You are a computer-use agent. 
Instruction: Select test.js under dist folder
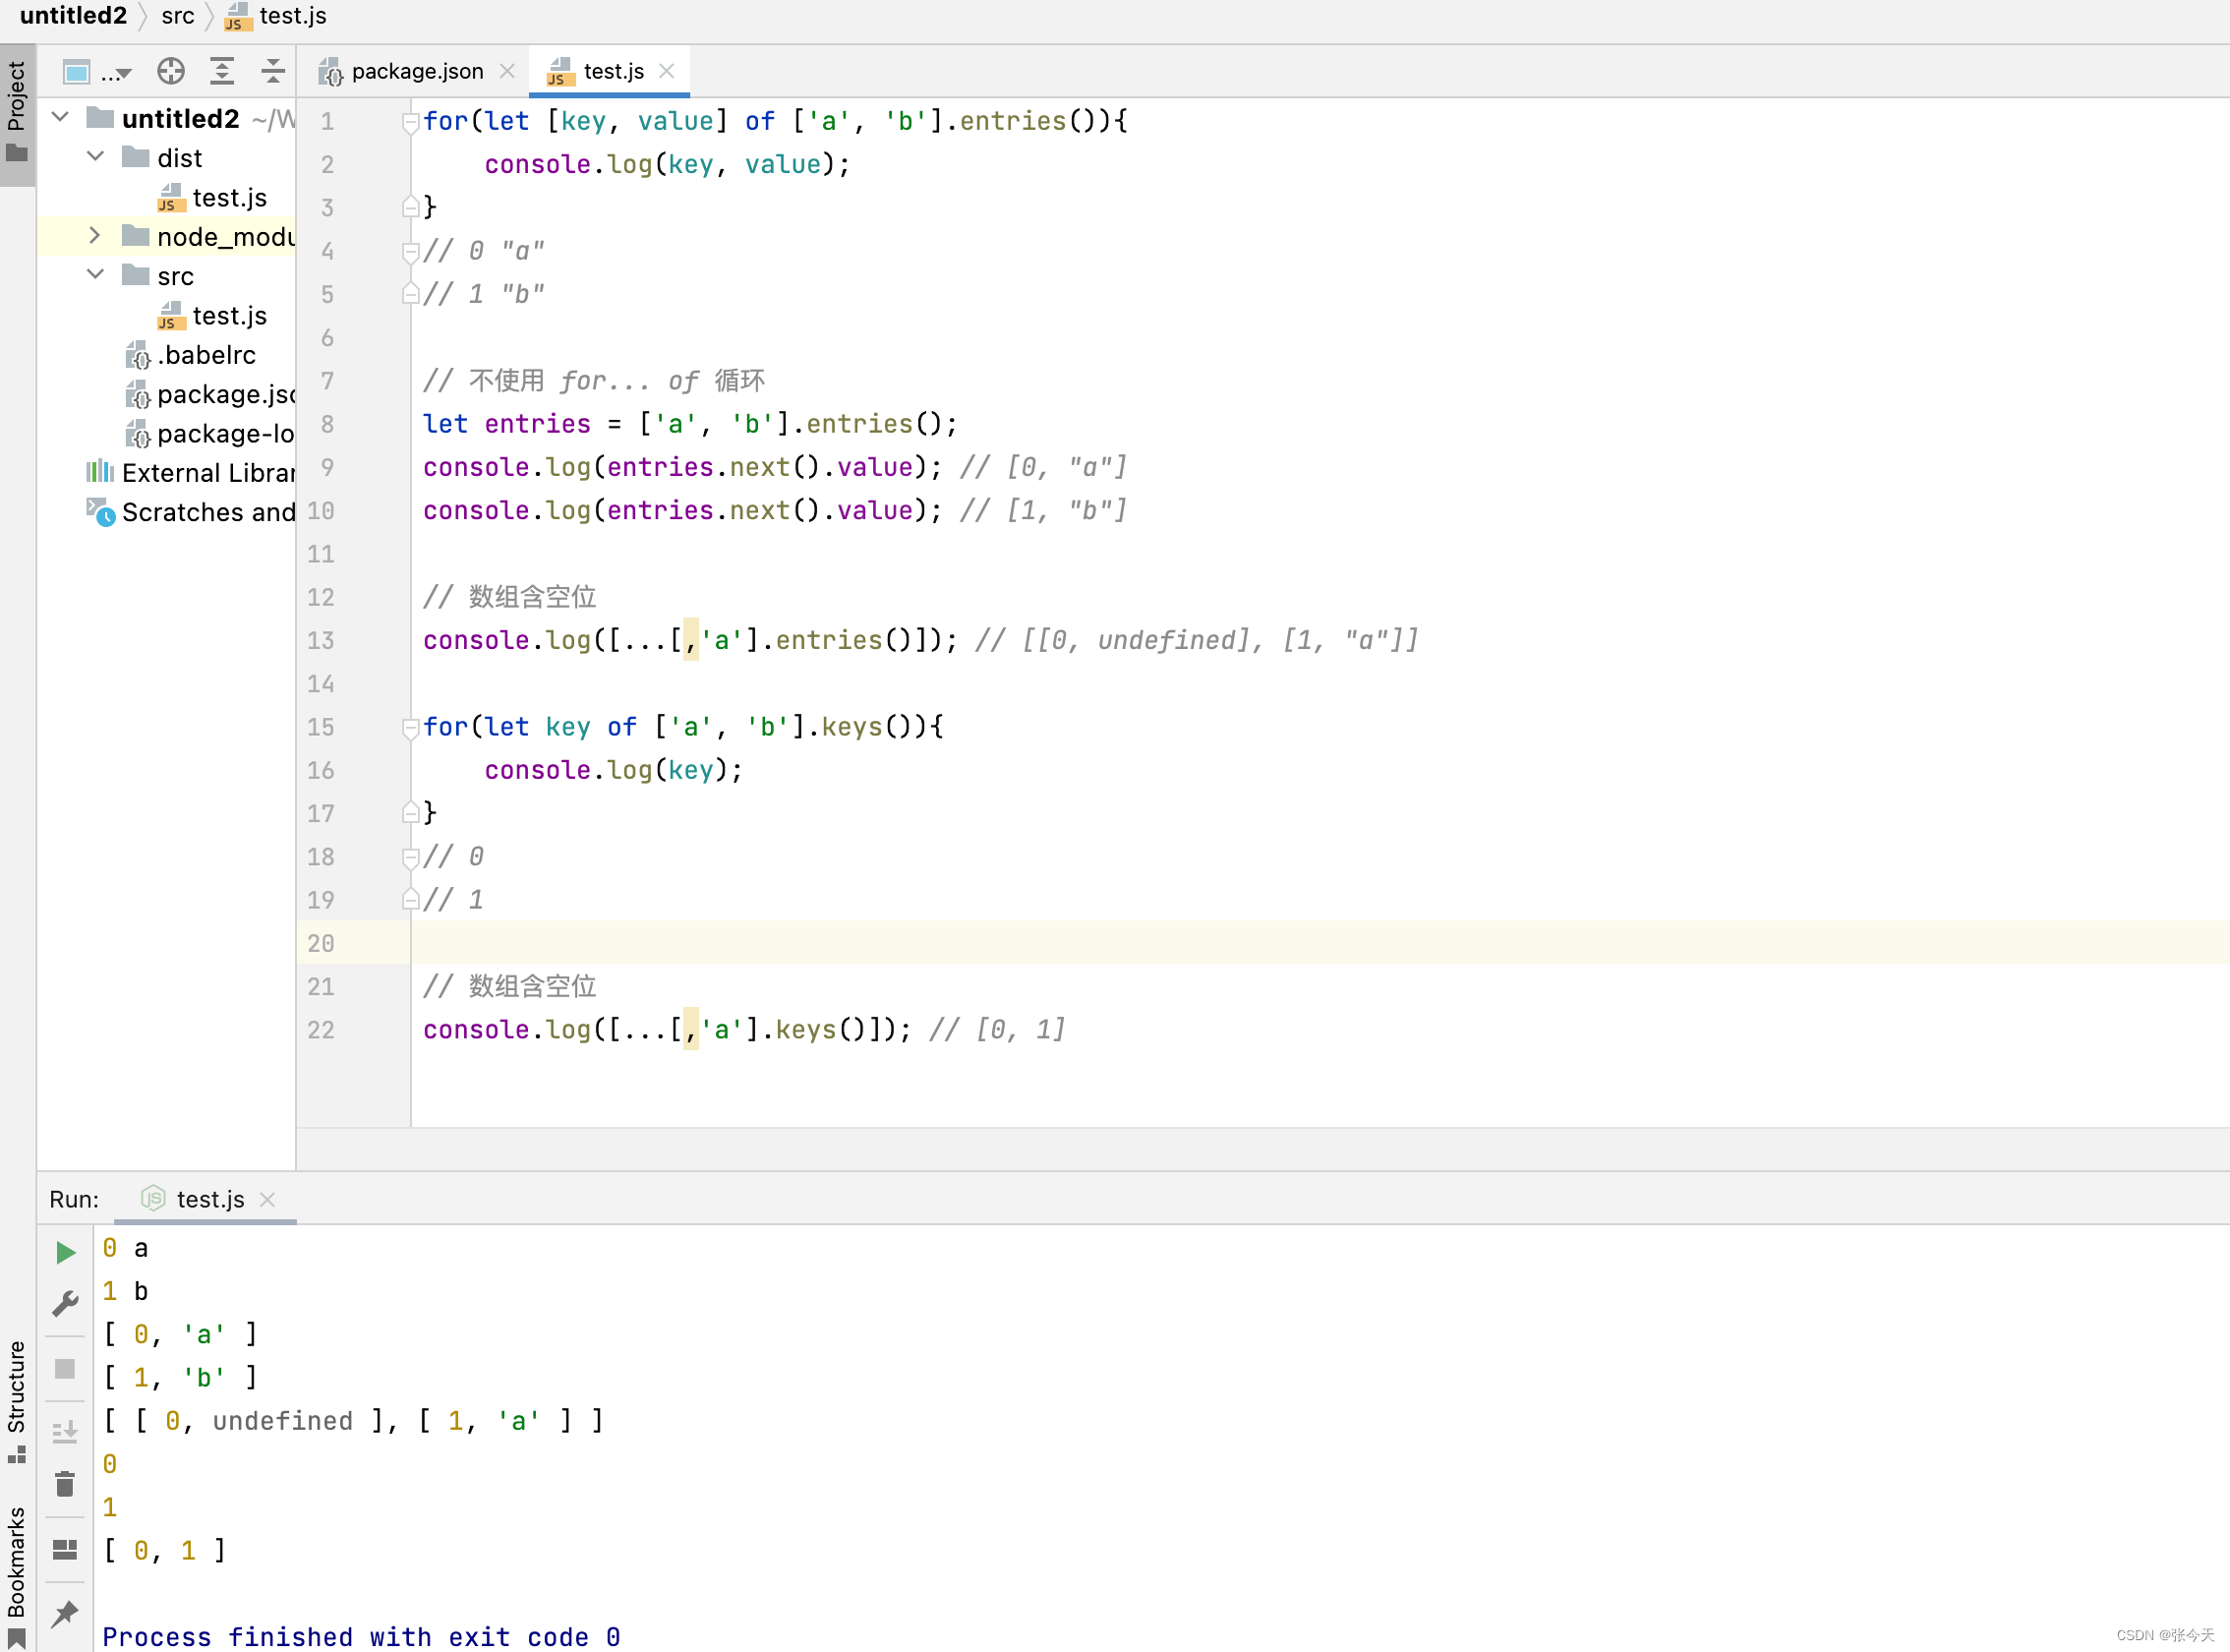[212, 197]
